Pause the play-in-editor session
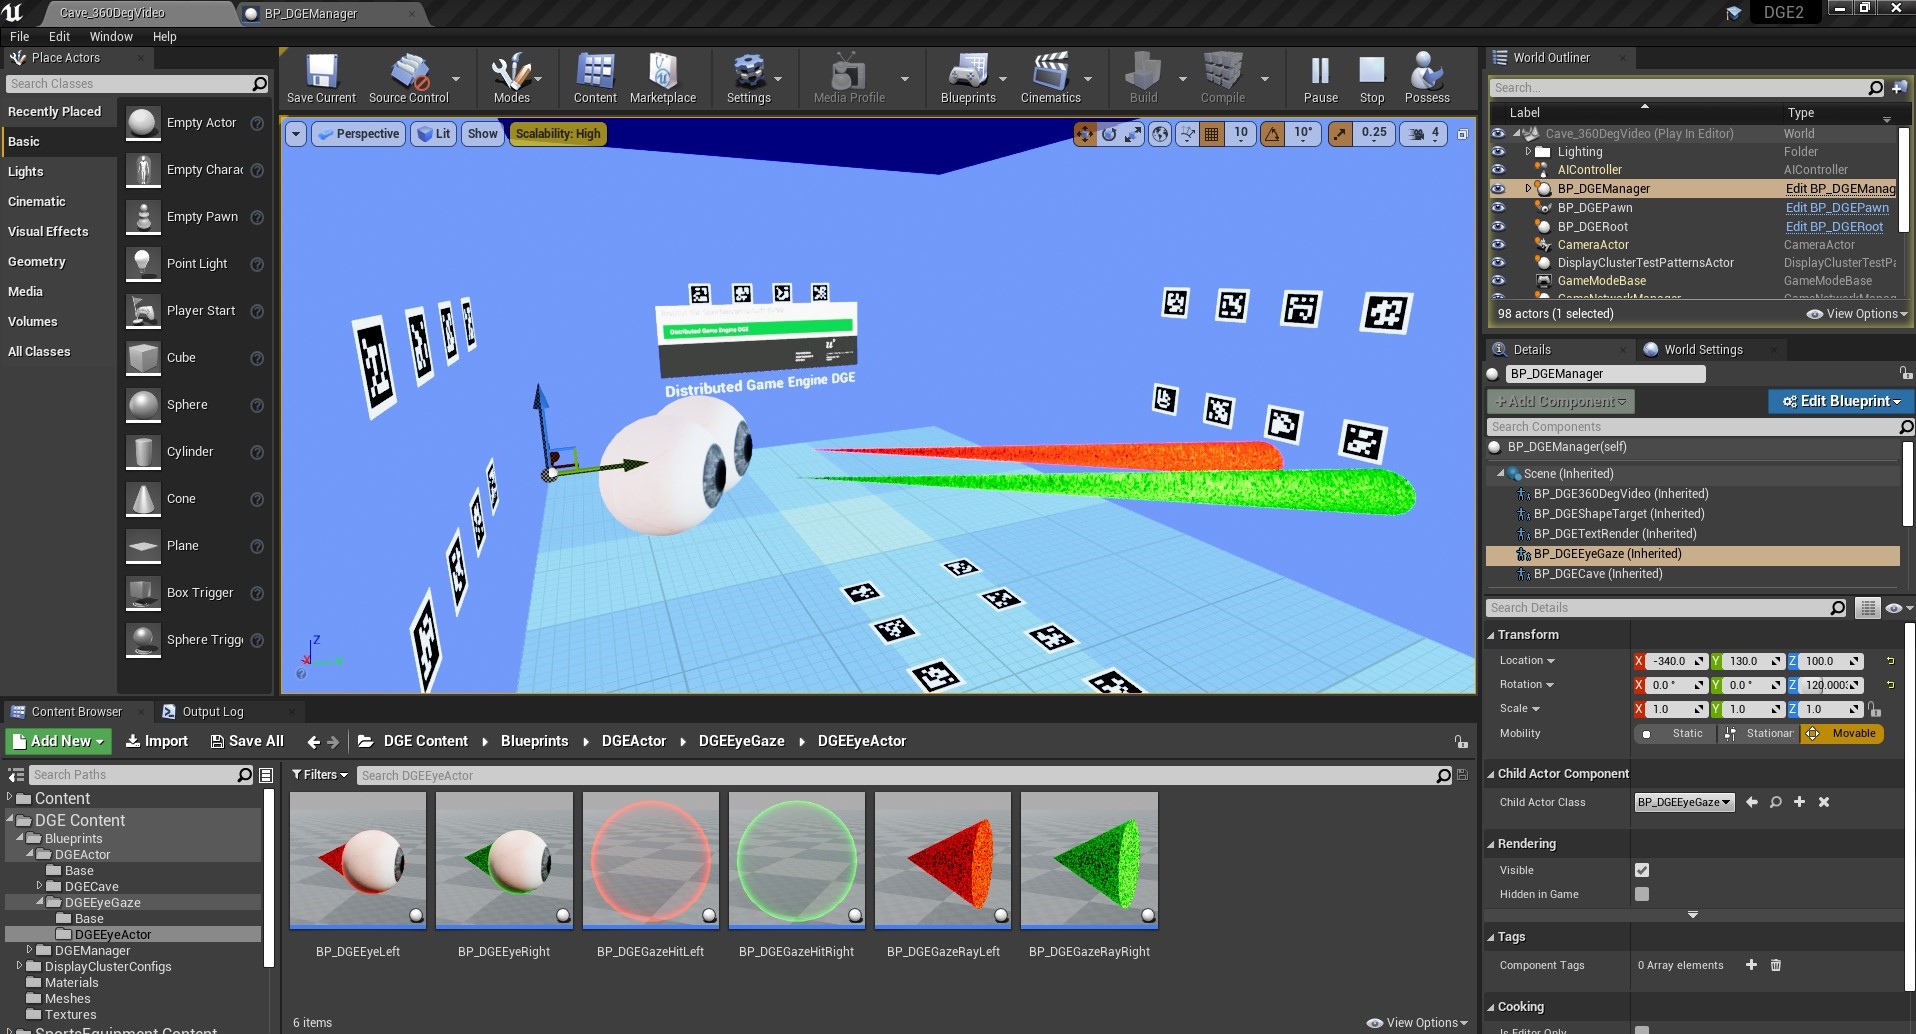Screen dimensions: 1916x1034 pos(1320,78)
